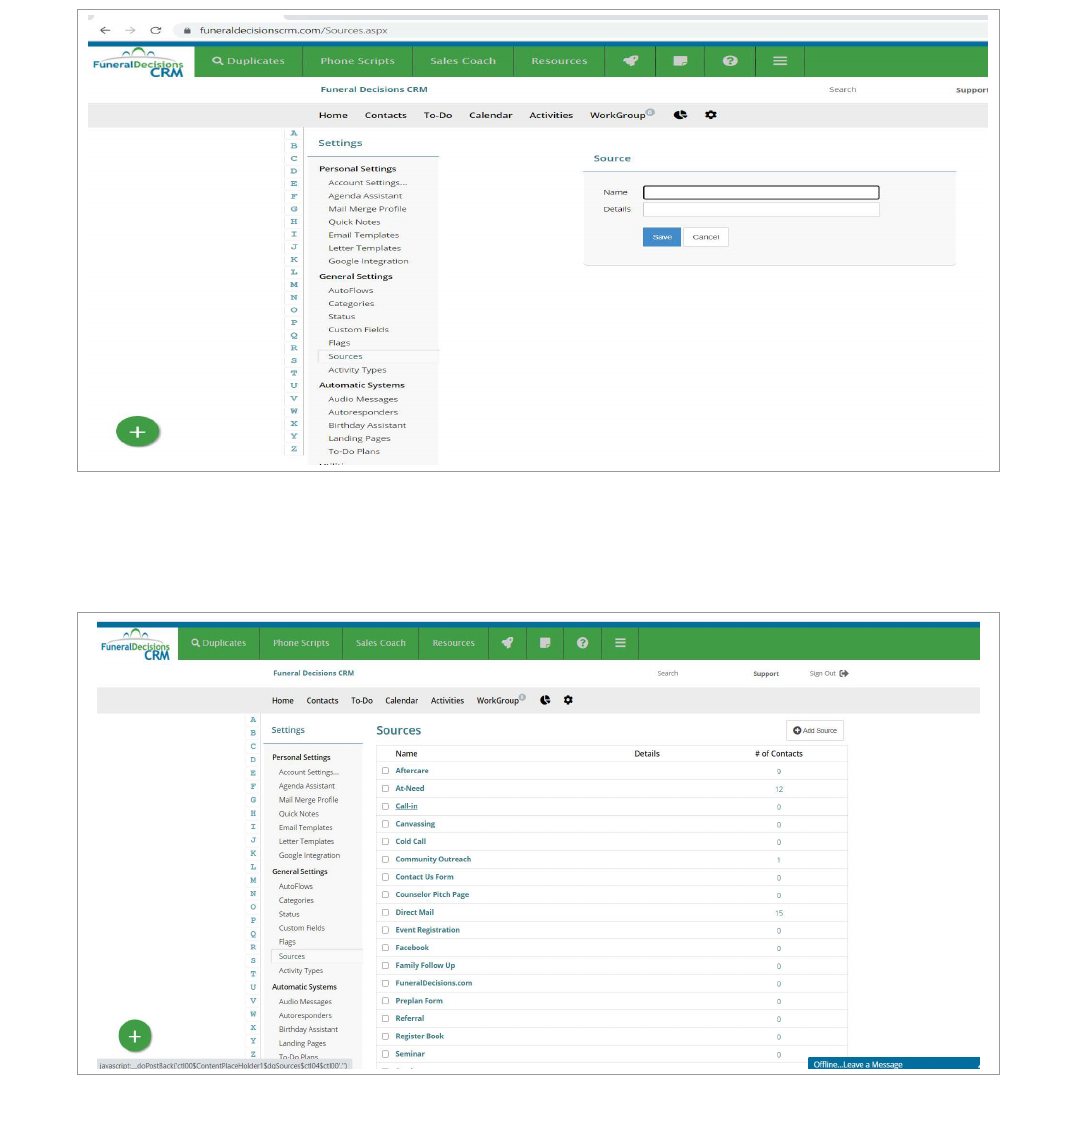Click the browser back arrow

pyautogui.click(x=105, y=30)
